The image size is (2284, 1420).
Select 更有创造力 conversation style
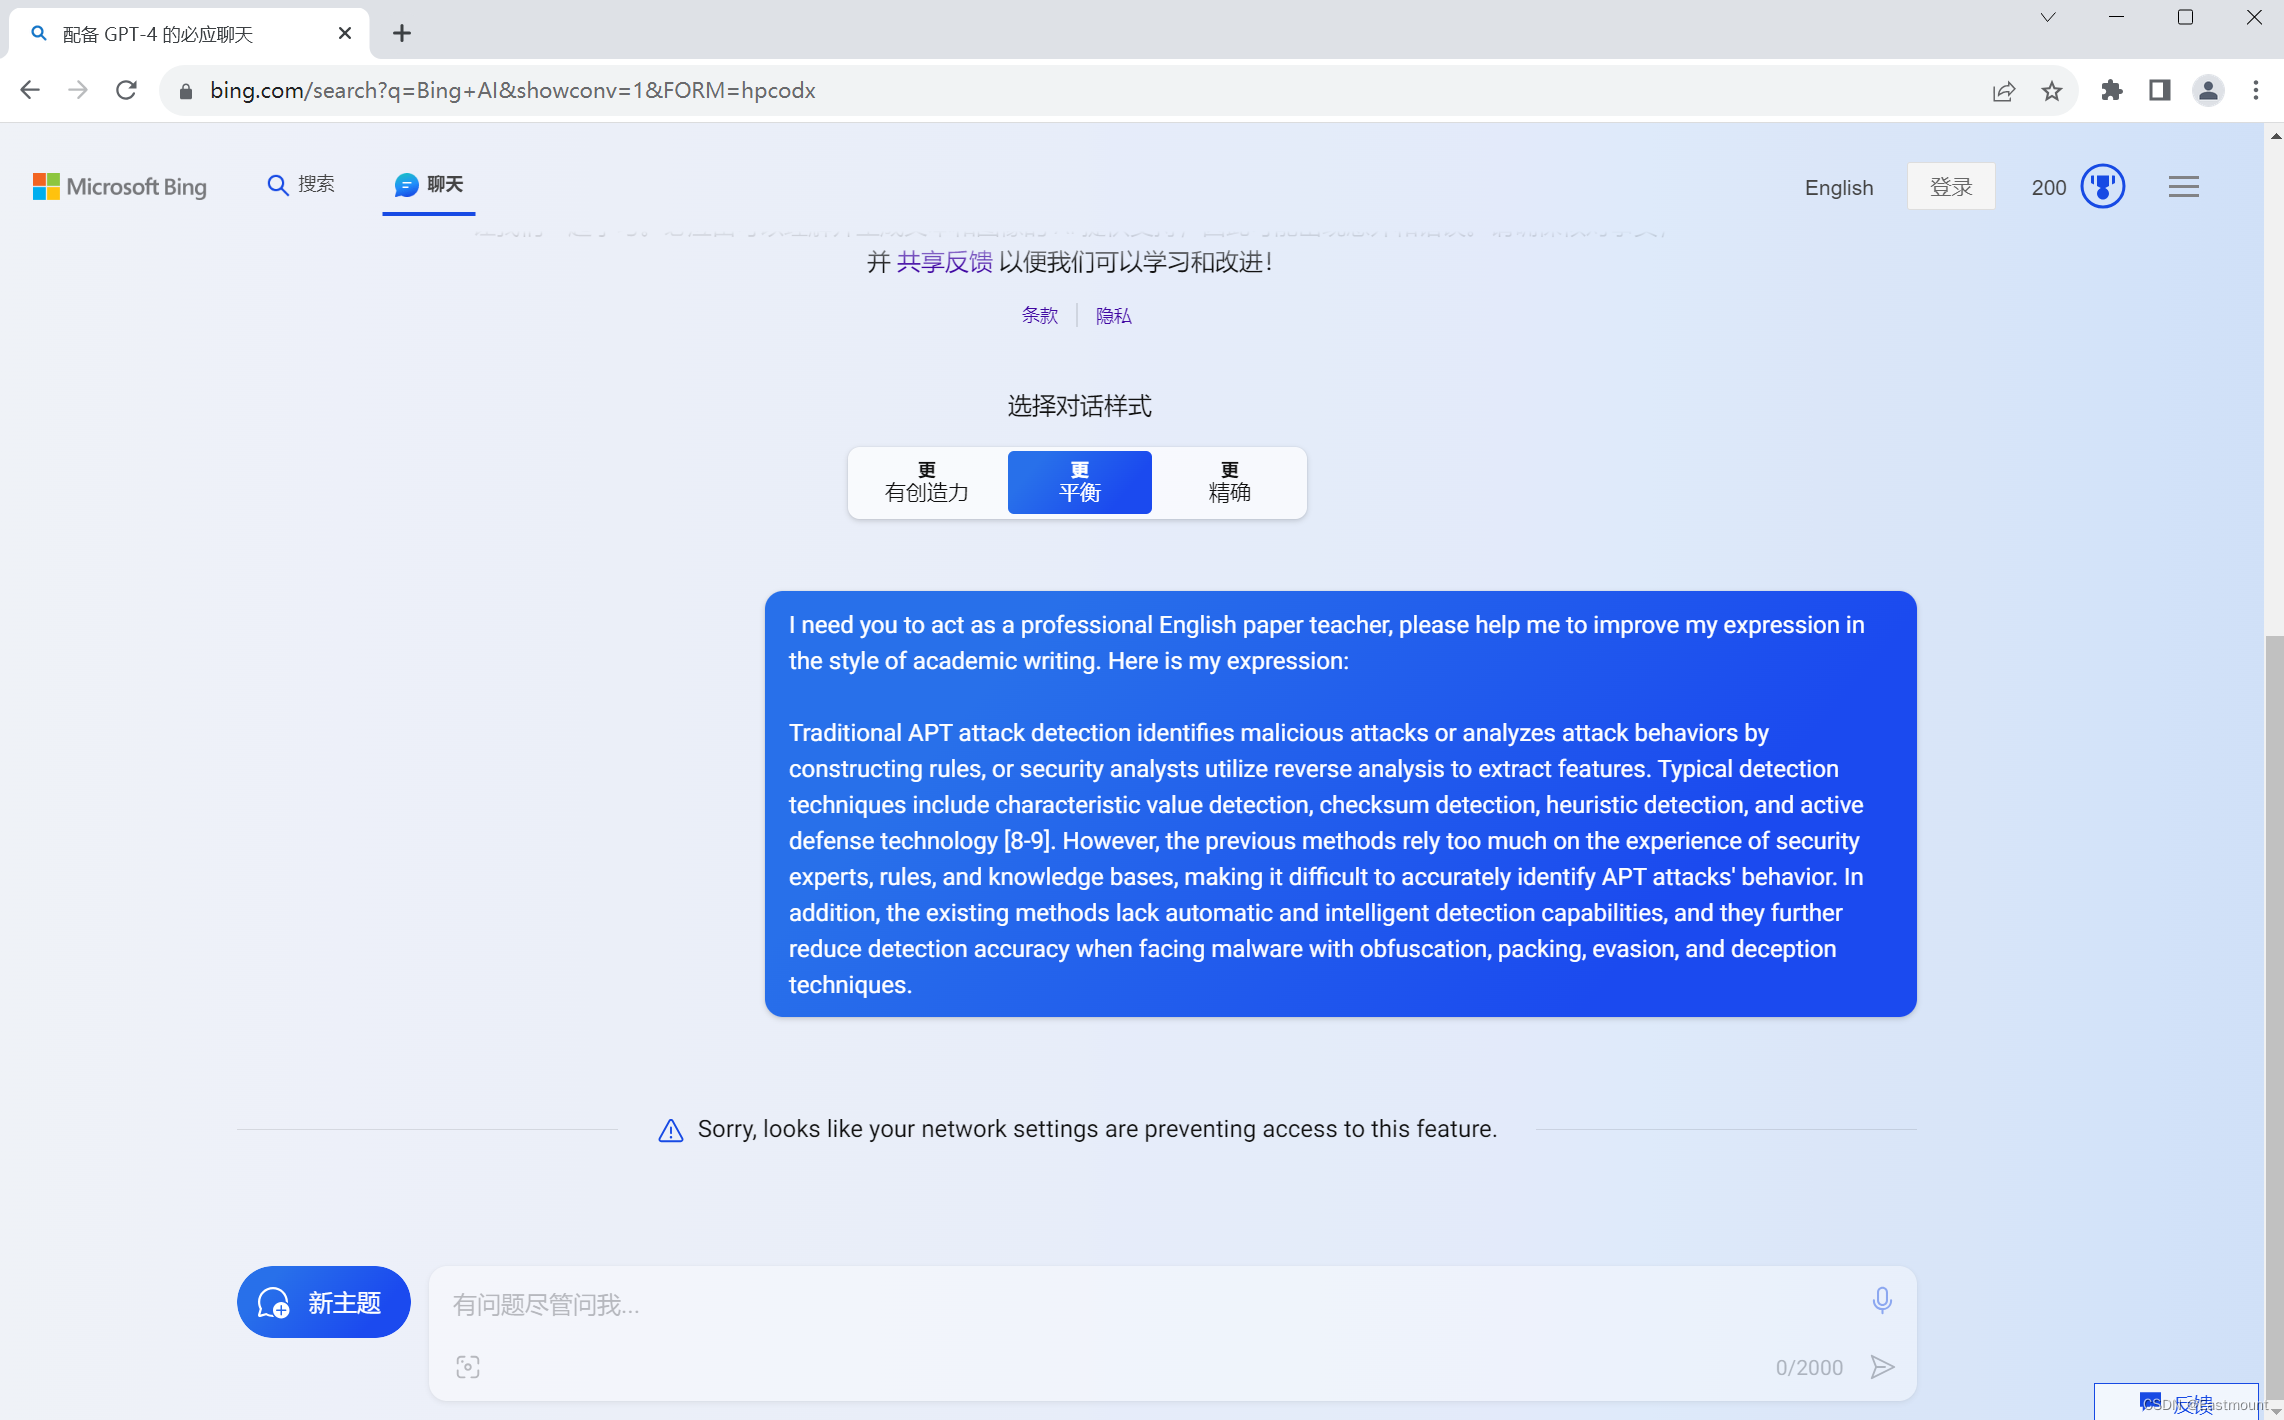coord(927,482)
